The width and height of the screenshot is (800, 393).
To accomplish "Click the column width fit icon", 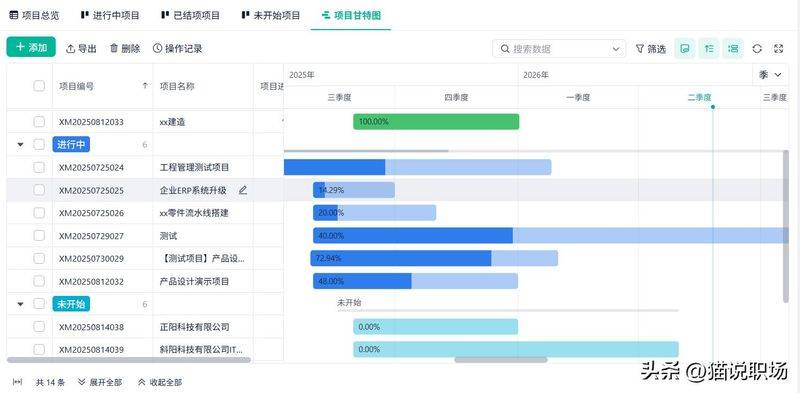I will point(17,382).
